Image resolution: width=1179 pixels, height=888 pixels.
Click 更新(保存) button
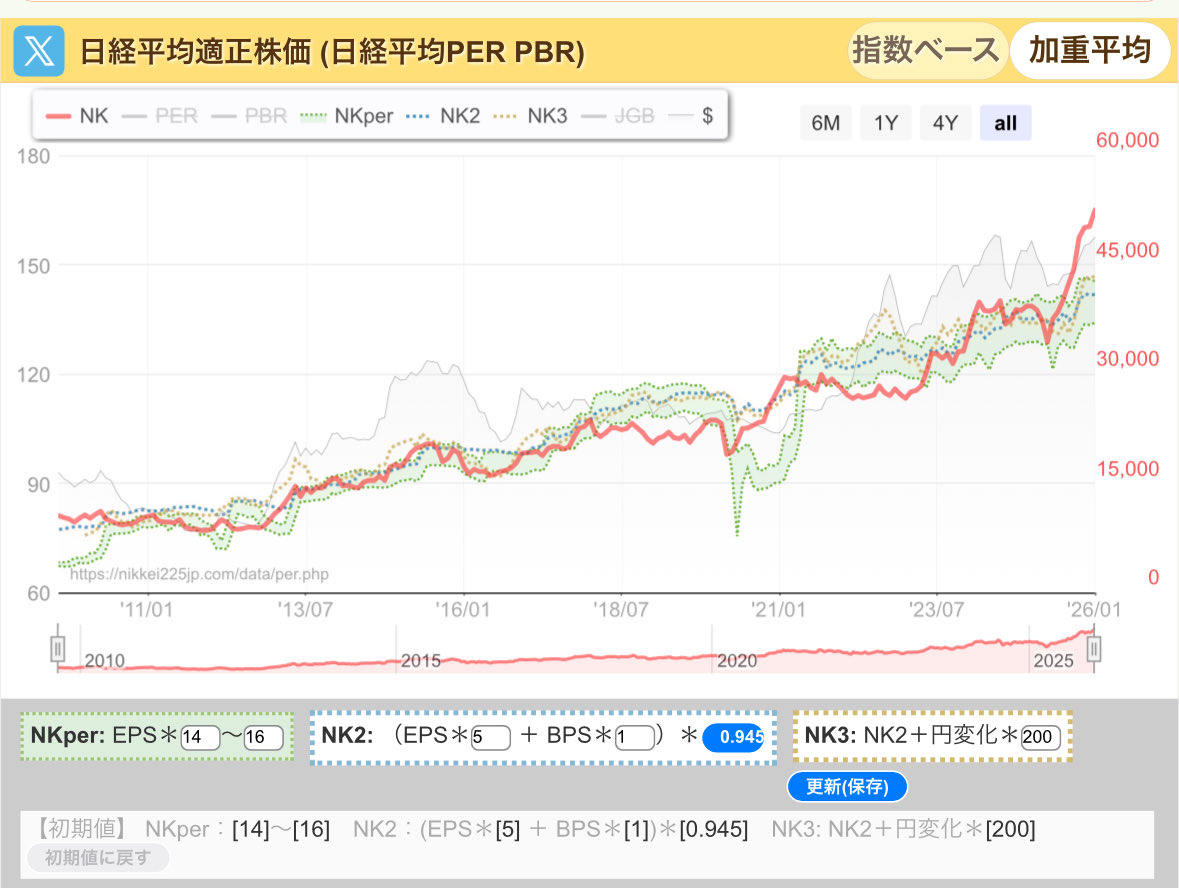coord(847,786)
